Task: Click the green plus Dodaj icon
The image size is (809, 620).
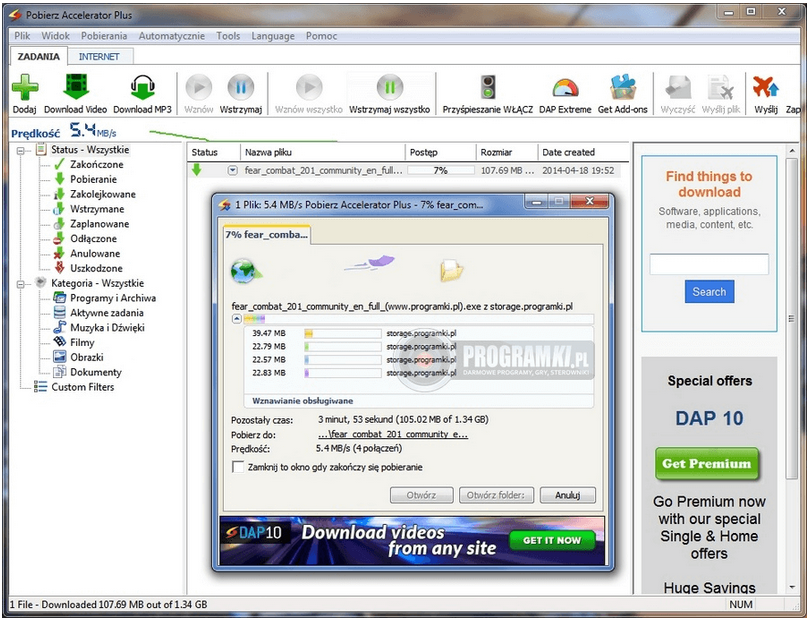Action: [x=25, y=87]
